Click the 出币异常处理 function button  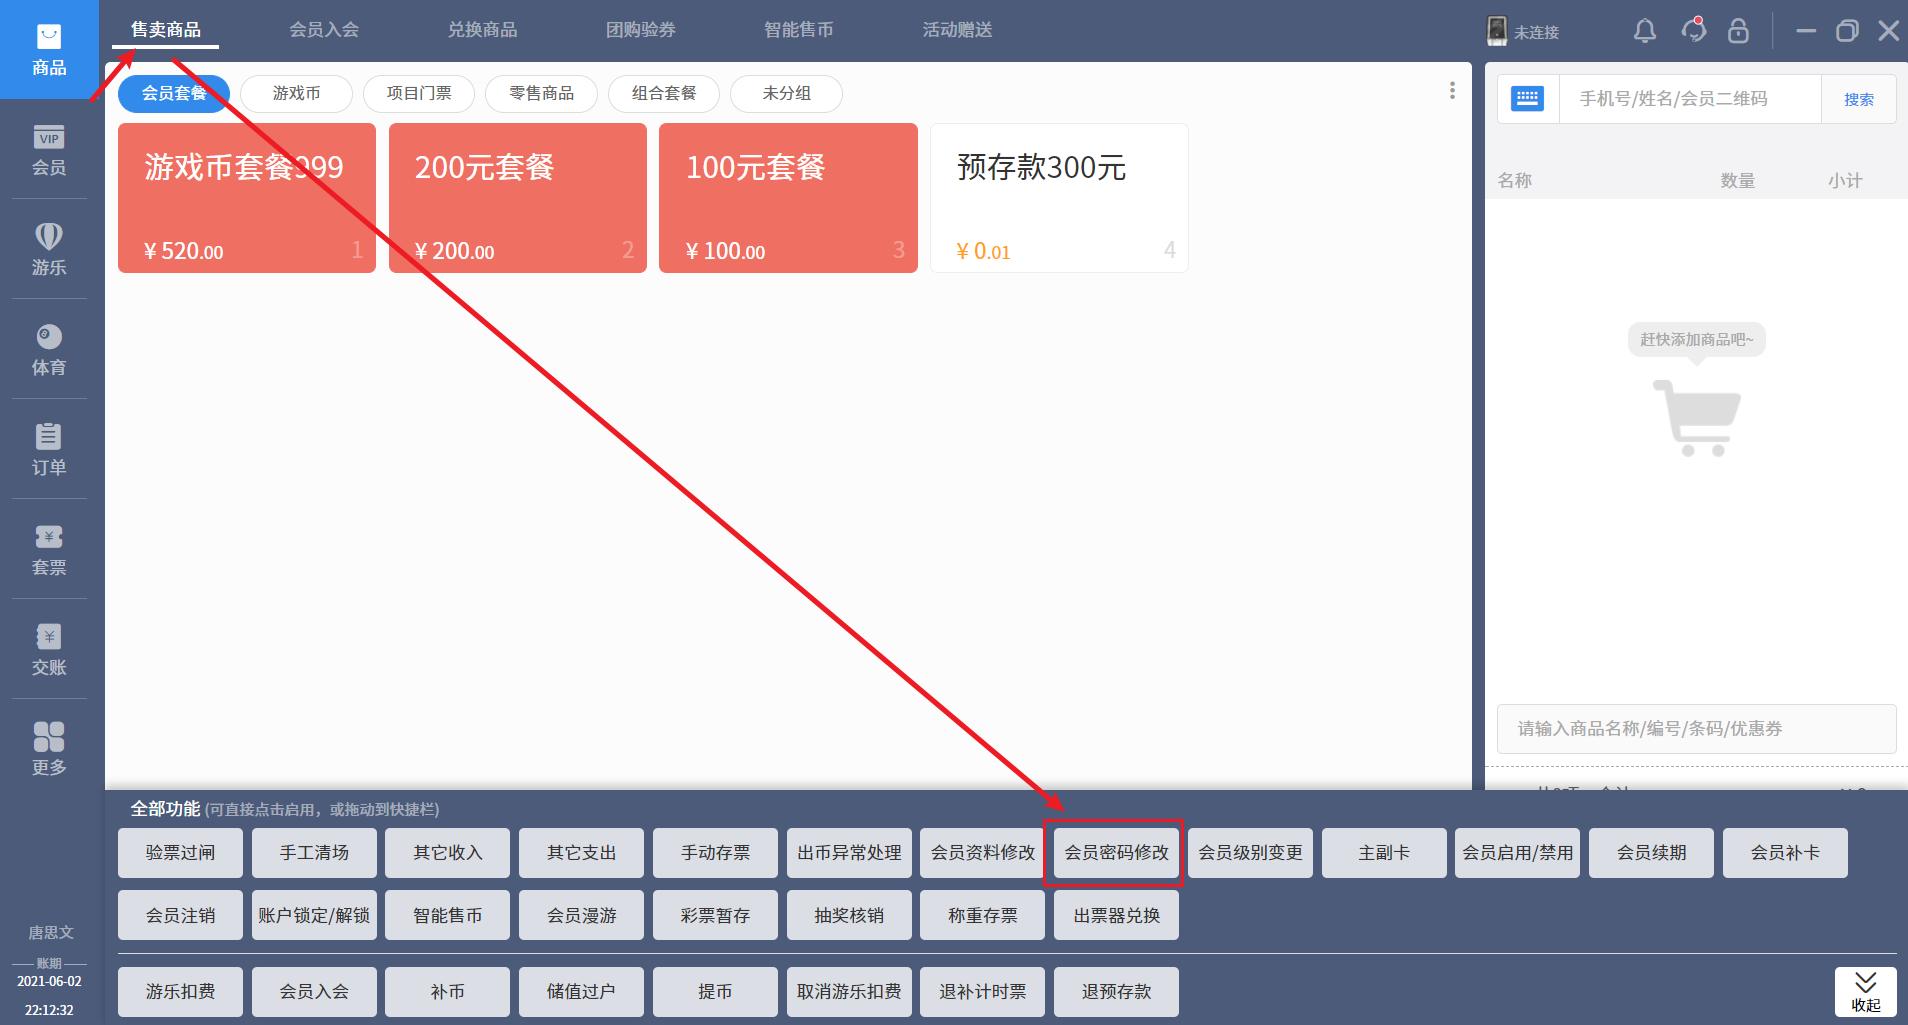coord(849,853)
